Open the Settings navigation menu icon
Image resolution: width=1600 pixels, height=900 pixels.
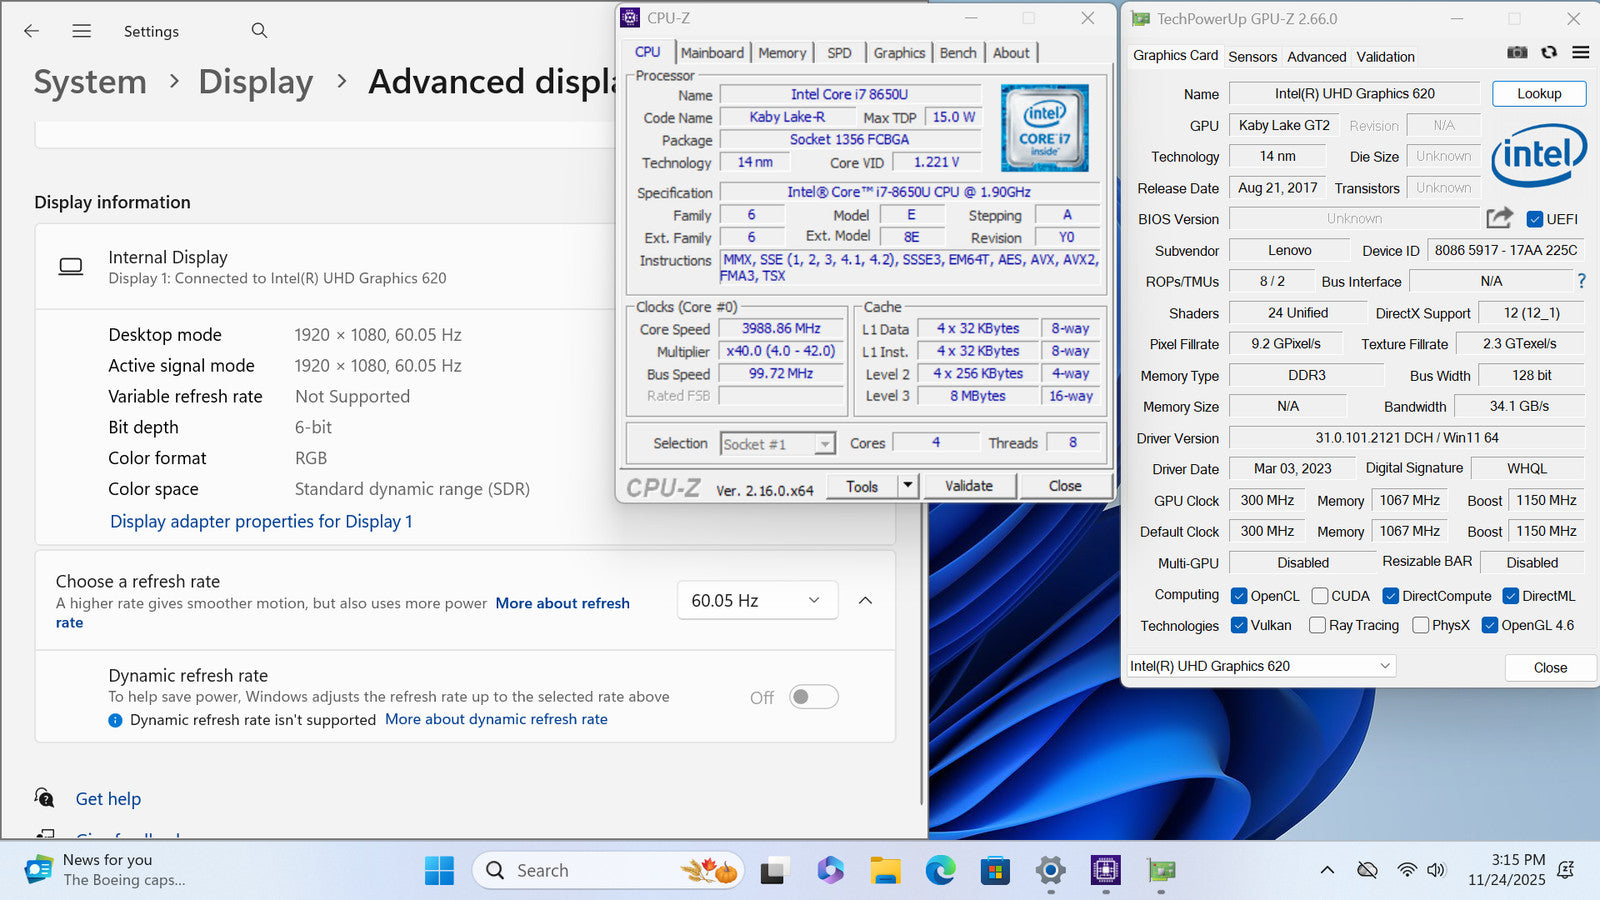click(82, 31)
